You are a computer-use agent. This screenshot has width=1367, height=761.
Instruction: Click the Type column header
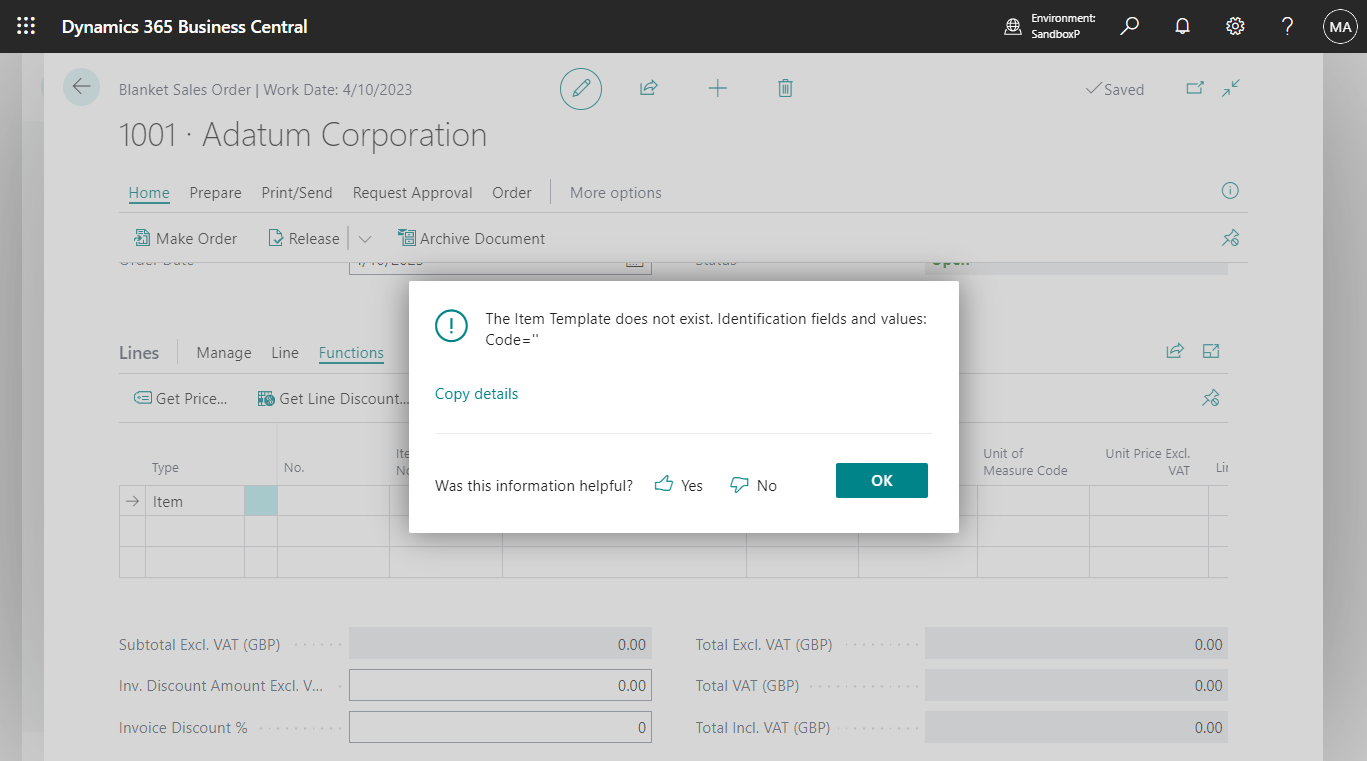(165, 468)
